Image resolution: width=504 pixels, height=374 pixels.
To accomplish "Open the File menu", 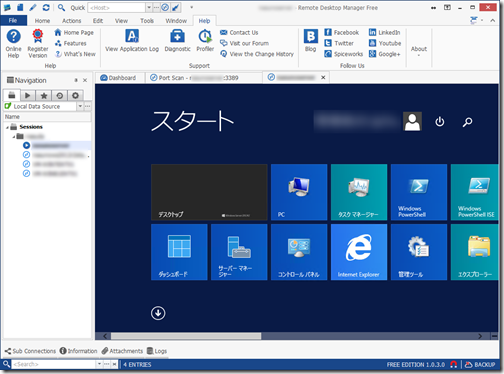I will [x=13, y=21].
